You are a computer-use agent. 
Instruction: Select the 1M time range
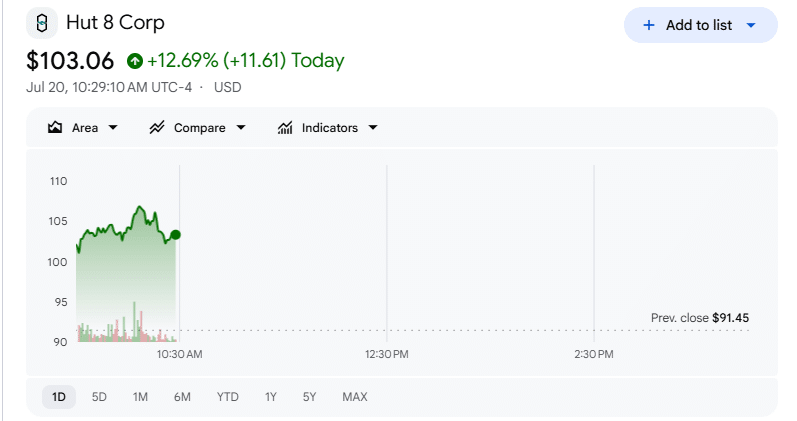(140, 397)
